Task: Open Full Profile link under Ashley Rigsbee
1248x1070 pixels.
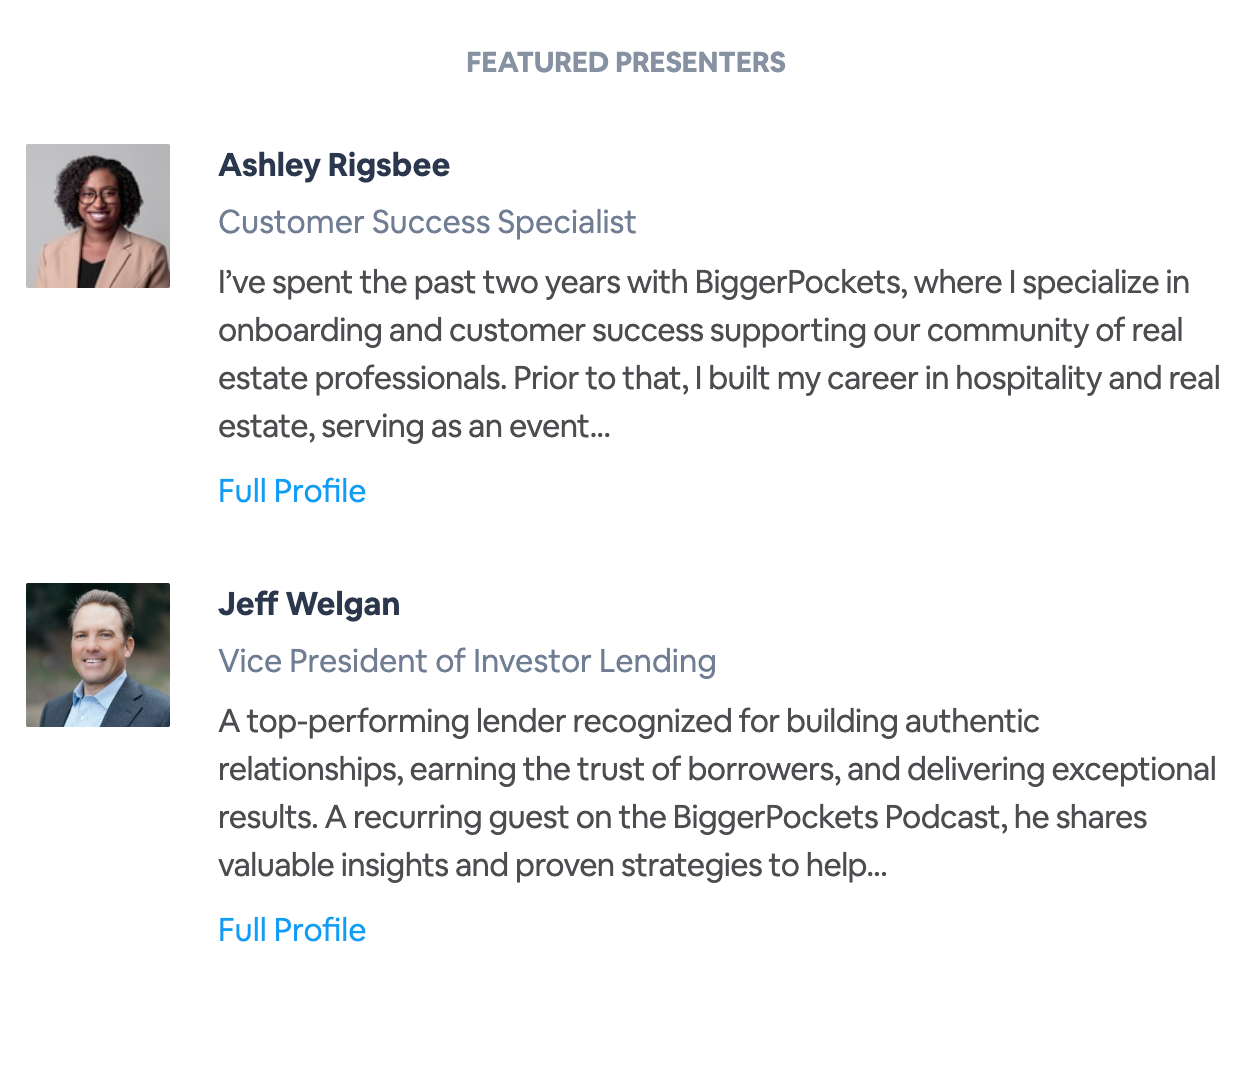Action: (292, 491)
